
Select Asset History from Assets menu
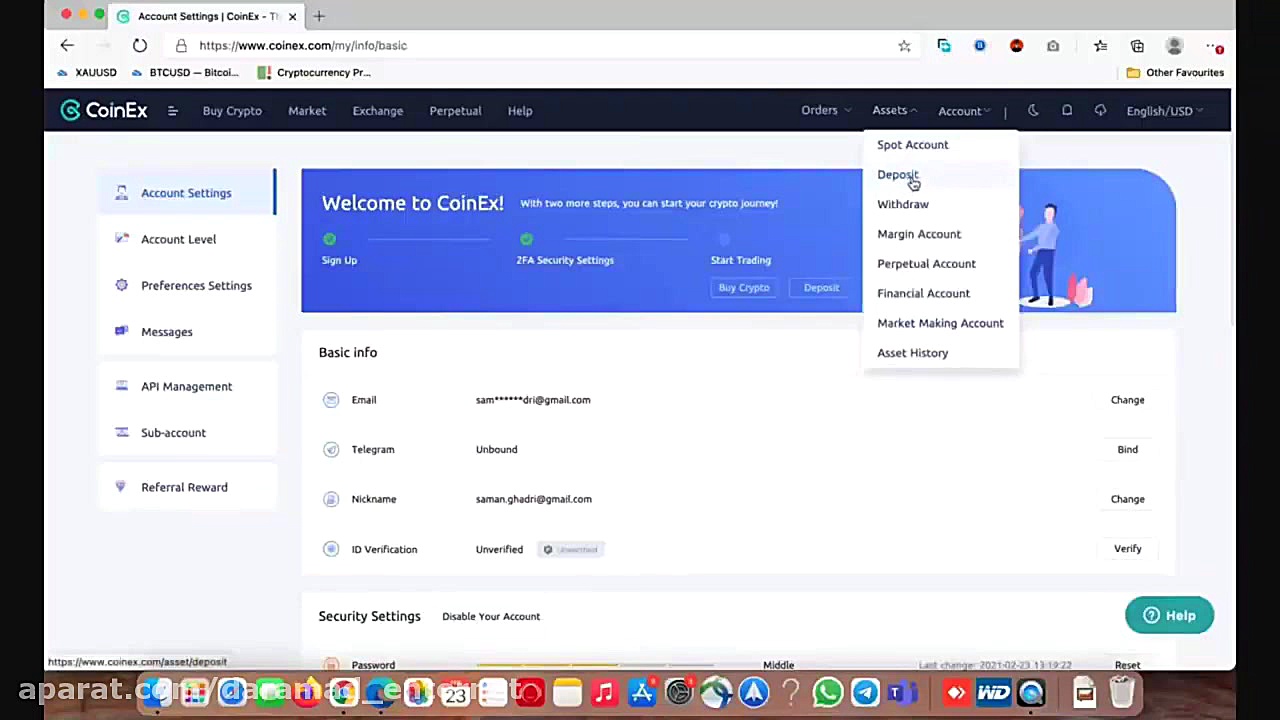pos(912,353)
